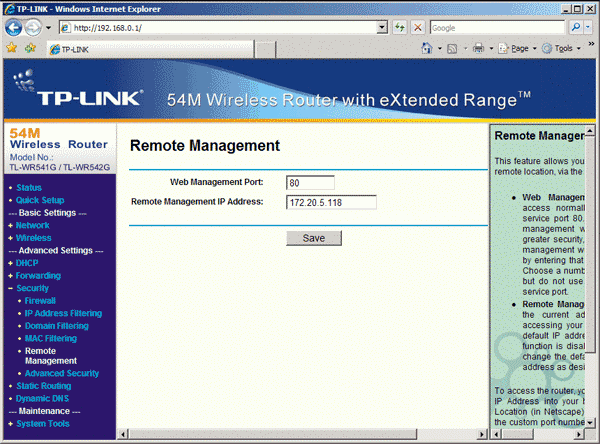The height and width of the screenshot is (444, 600).
Task: Open the search provider dropdown arrow
Action: tap(588, 27)
